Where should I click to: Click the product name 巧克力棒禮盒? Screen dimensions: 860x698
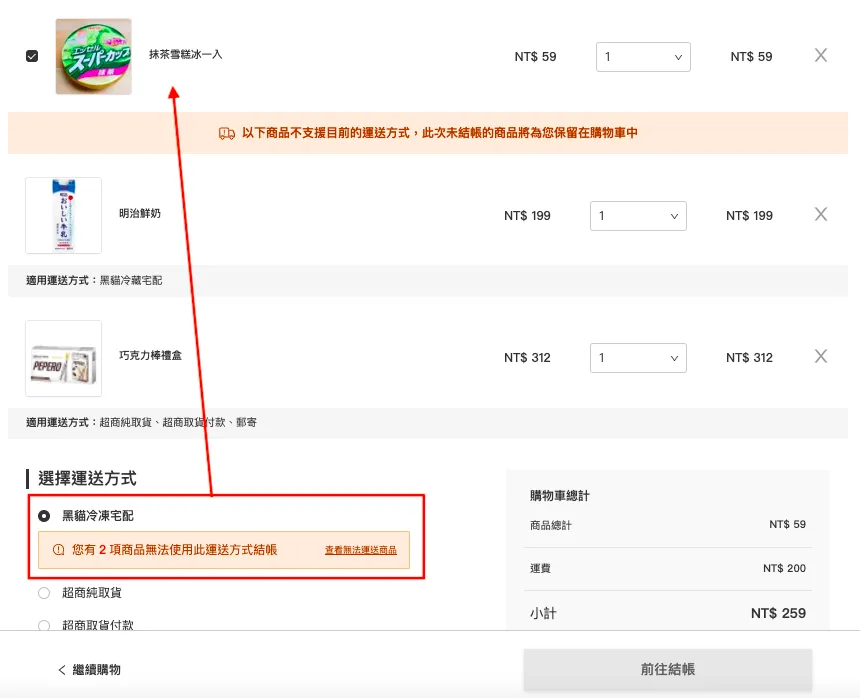[x=150, y=355]
